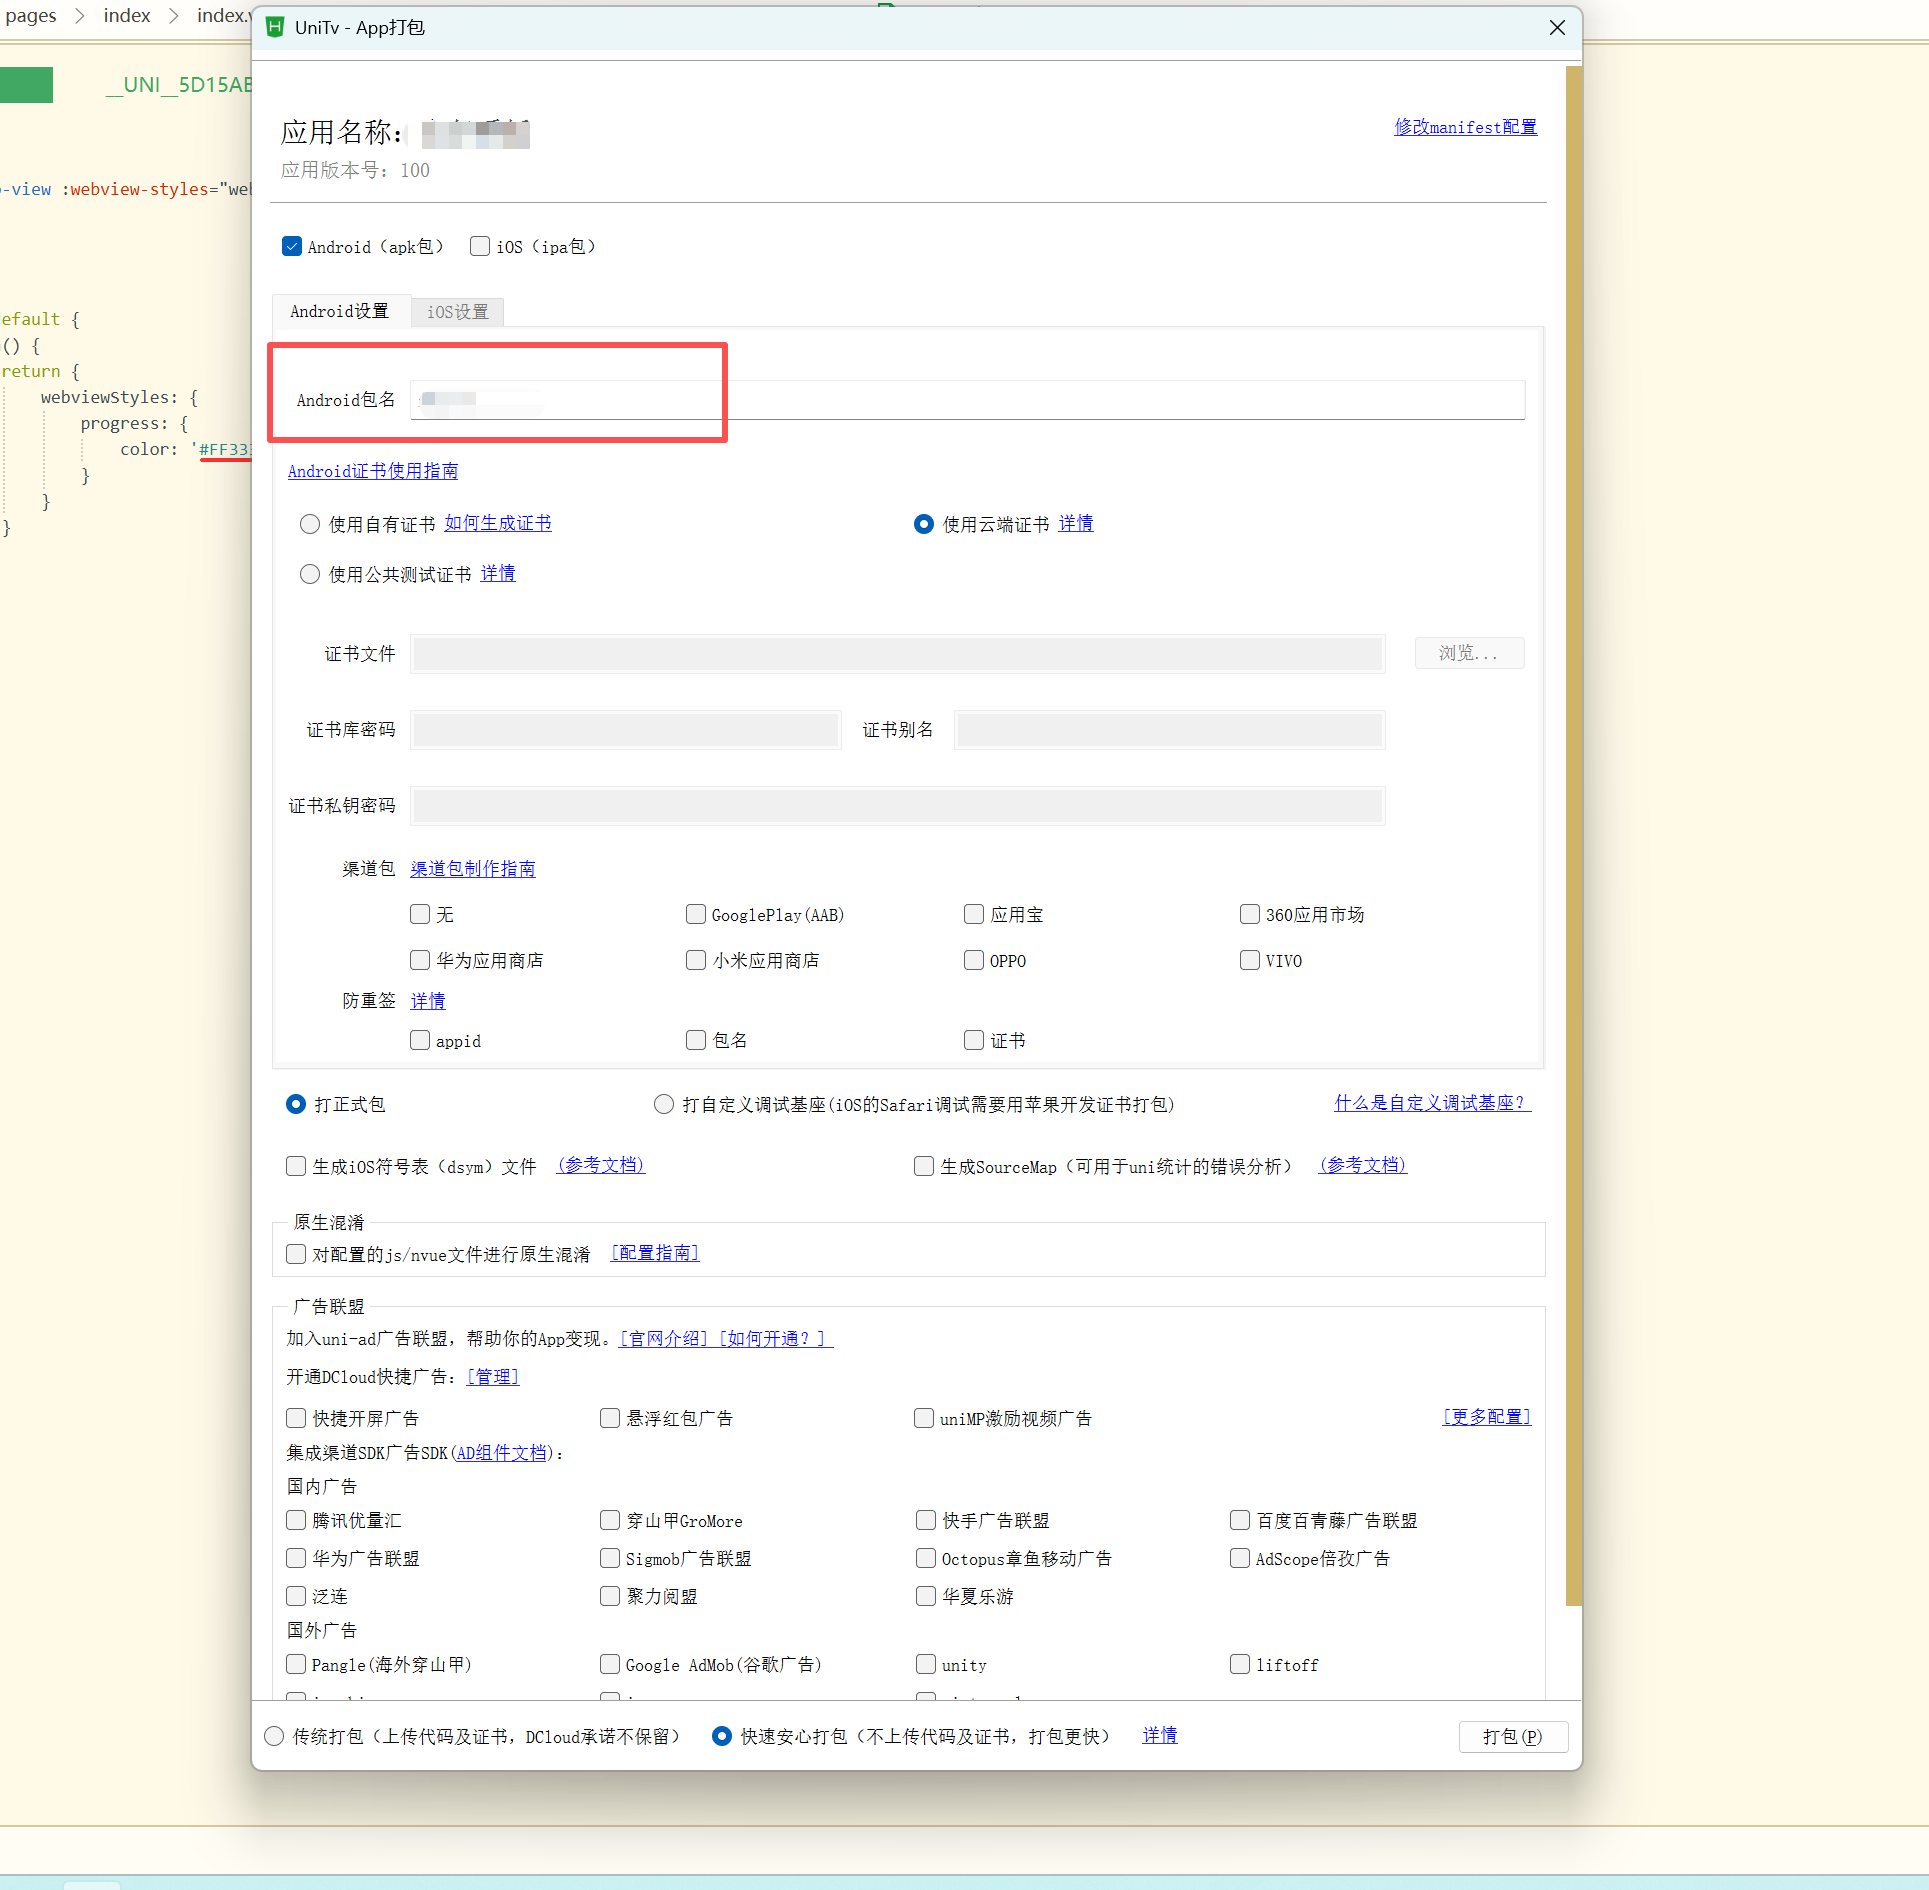Click the HBuilder logo in the dialog title
Image resolution: width=1929 pixels, height=1890 pixels.
point(275,28)
